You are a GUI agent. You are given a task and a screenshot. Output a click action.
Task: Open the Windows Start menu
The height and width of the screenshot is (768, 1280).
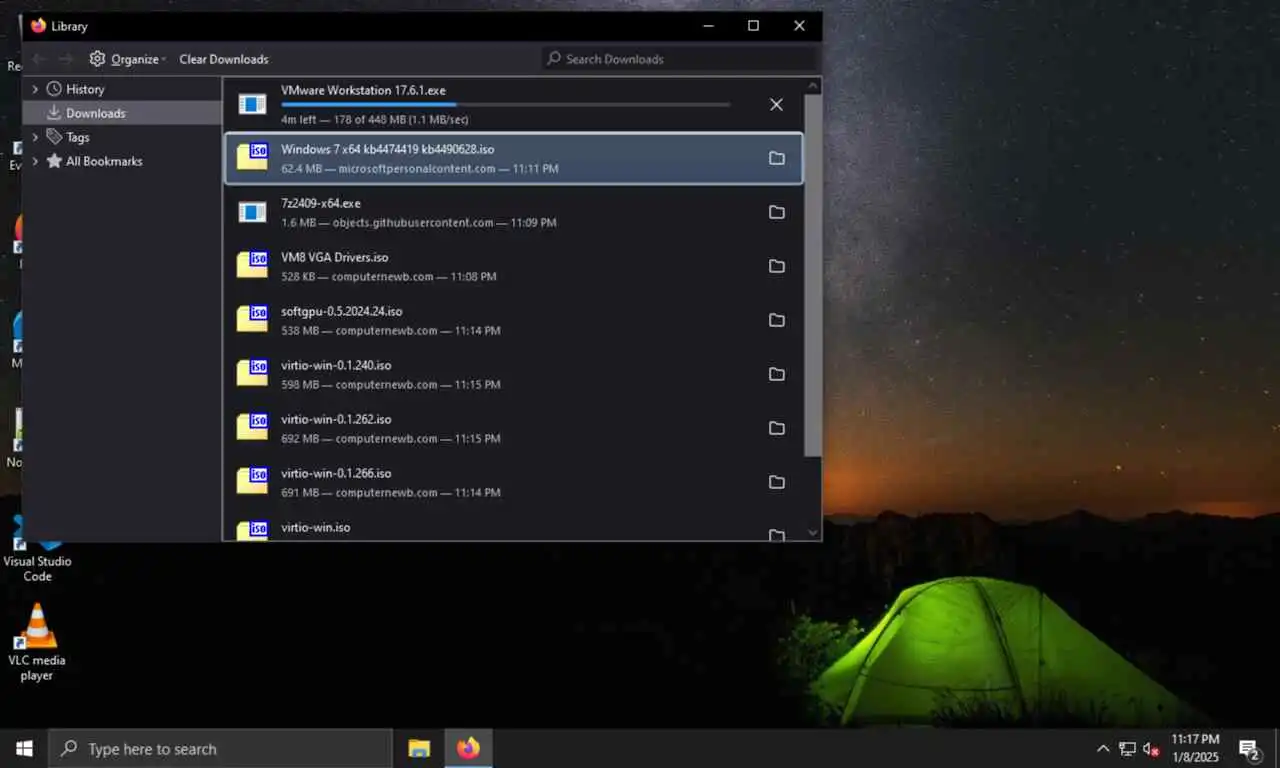[x=24, y=748]
